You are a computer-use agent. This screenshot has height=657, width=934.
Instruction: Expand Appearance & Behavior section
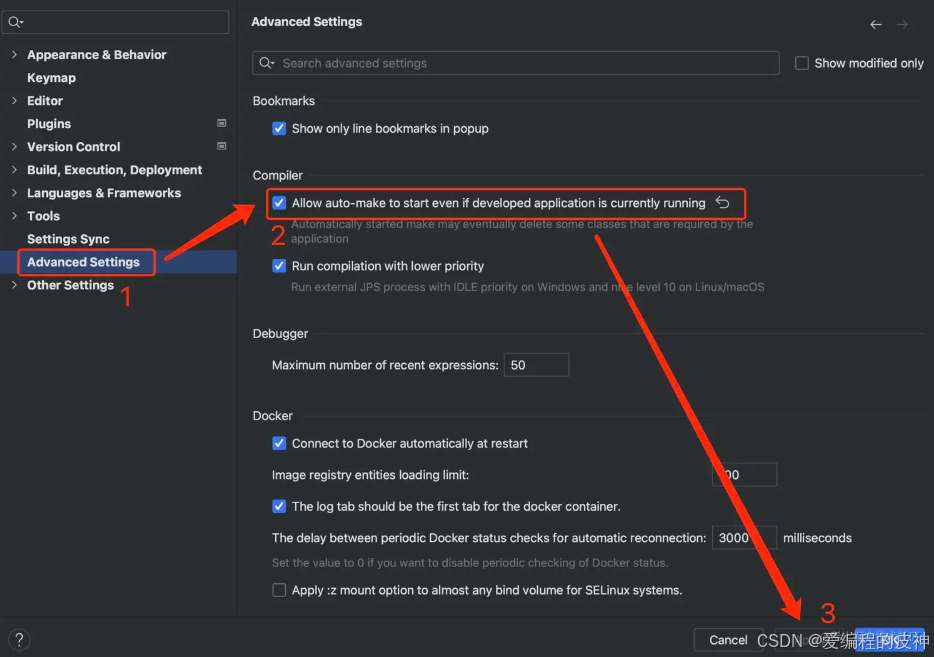click(14, 54)
